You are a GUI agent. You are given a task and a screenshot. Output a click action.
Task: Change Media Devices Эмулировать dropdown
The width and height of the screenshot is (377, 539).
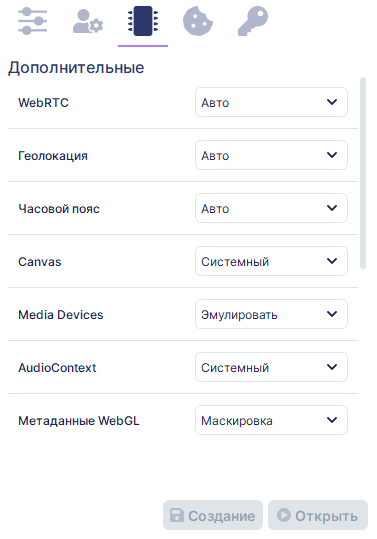pyautogui.click(x=271, y=314)
